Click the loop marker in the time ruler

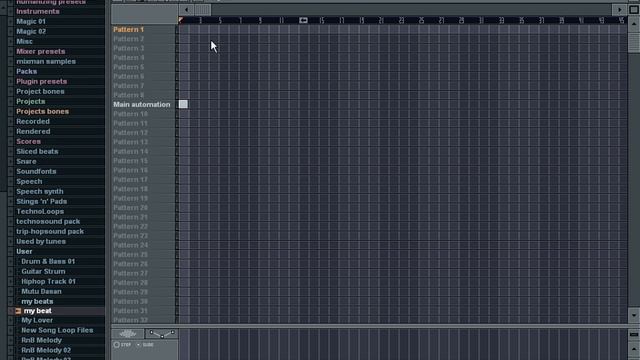[x=303, y=20]
